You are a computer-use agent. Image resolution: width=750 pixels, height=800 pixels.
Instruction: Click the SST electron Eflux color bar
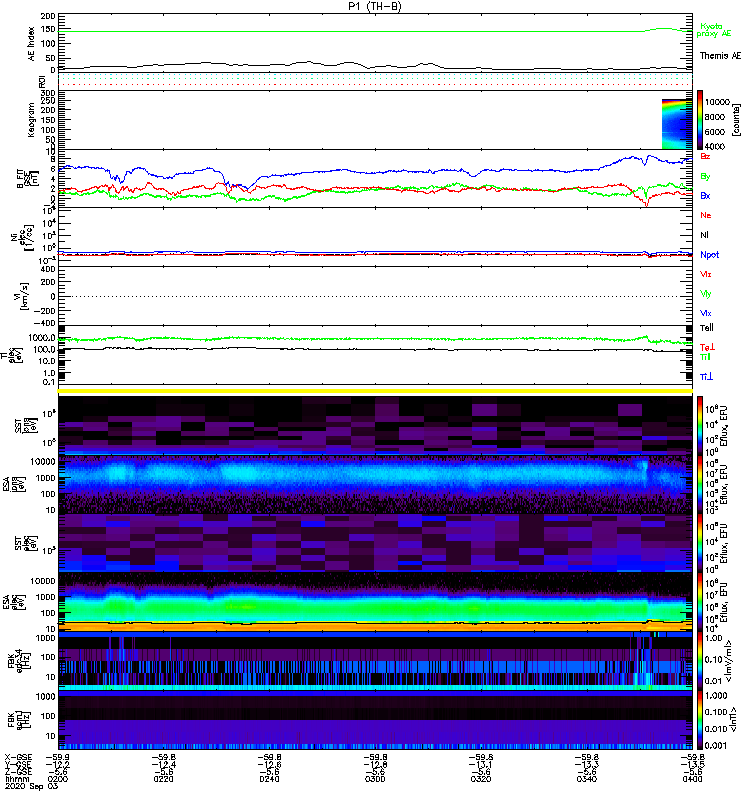click(700, 543)
